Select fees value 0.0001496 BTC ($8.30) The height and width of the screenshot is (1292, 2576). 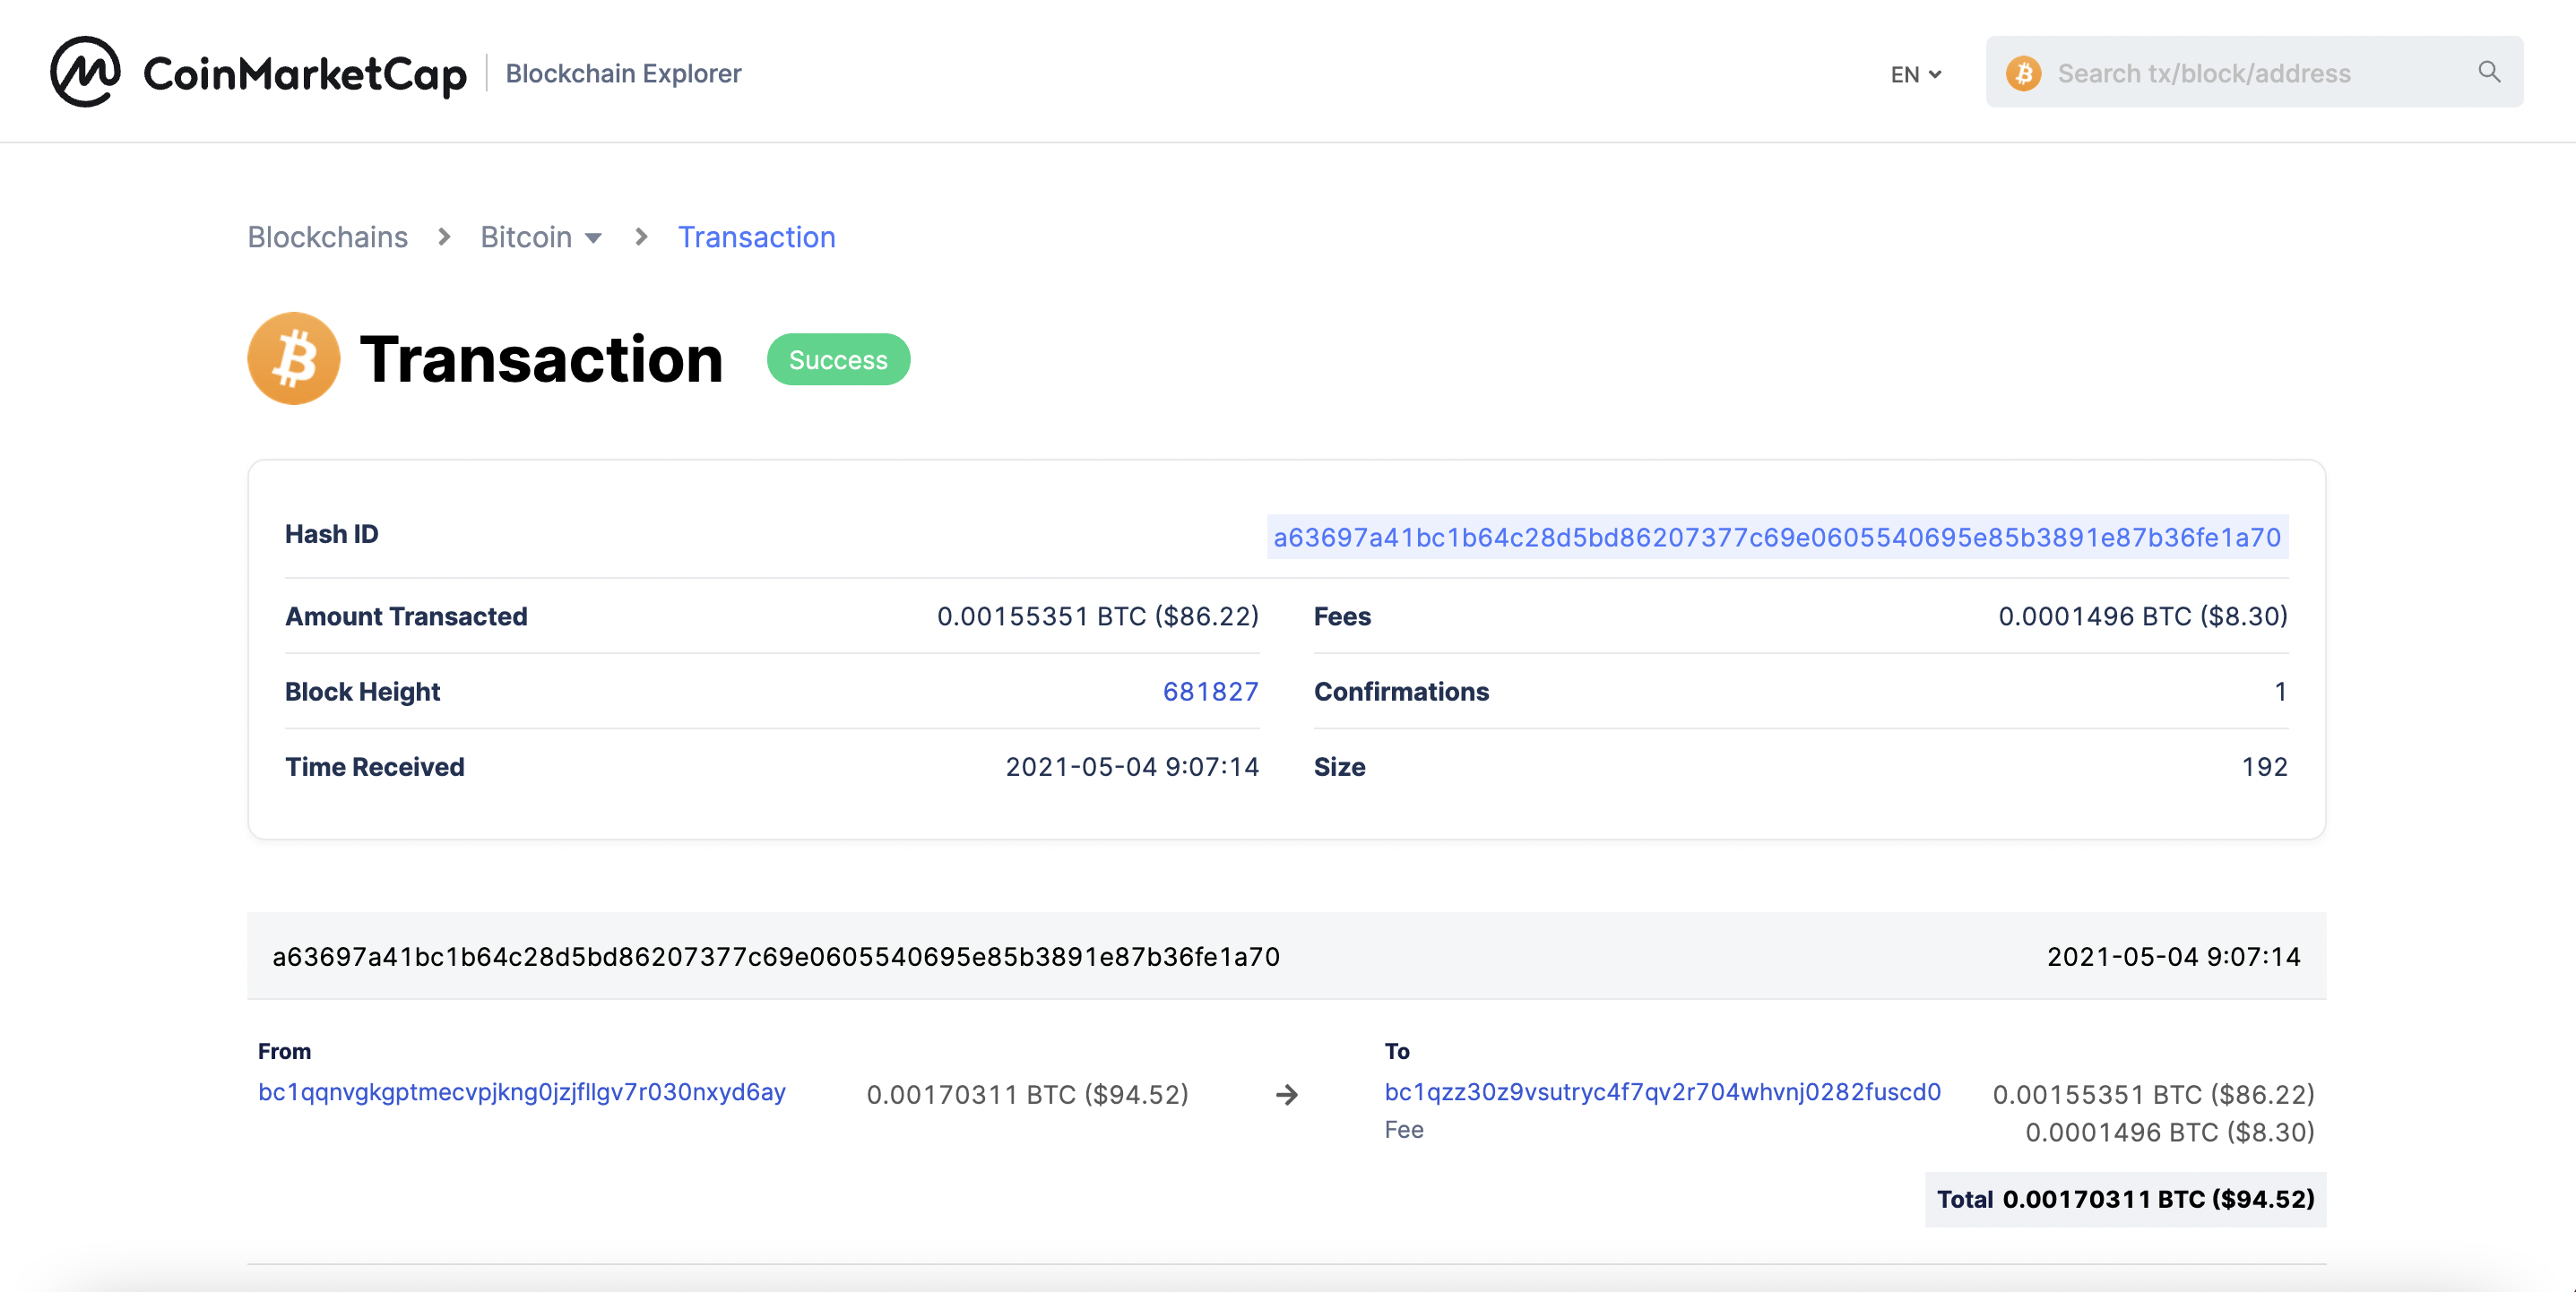[2142, 616]
